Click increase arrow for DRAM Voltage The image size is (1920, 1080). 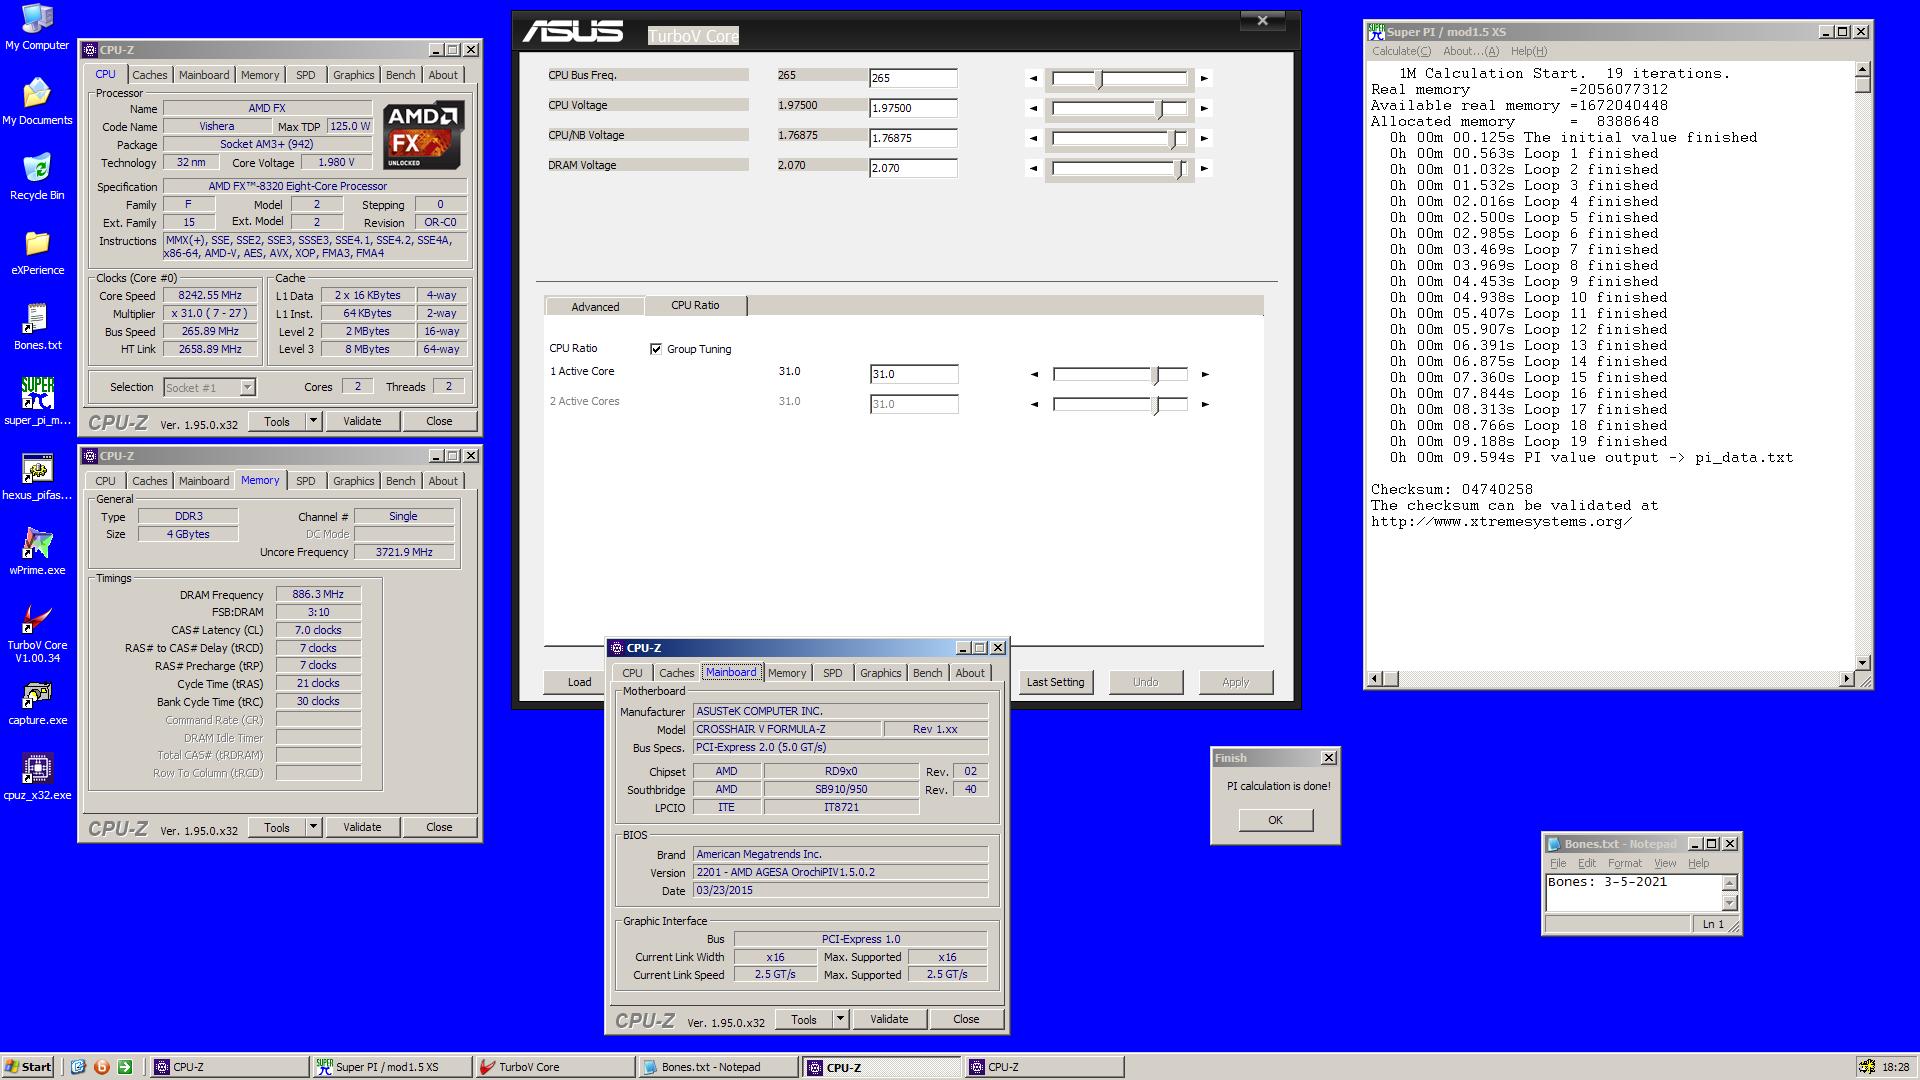(1204, 168)
